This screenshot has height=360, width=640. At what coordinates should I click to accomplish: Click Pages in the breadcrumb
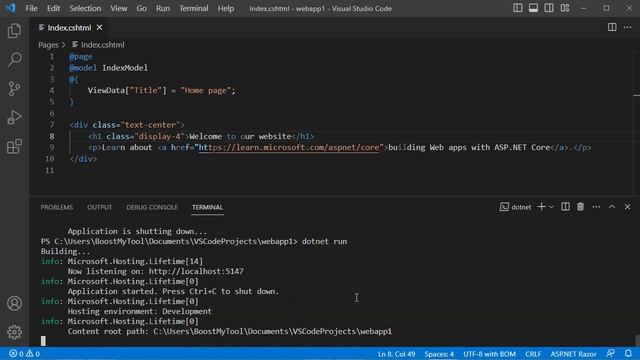(x=48, y=45)
